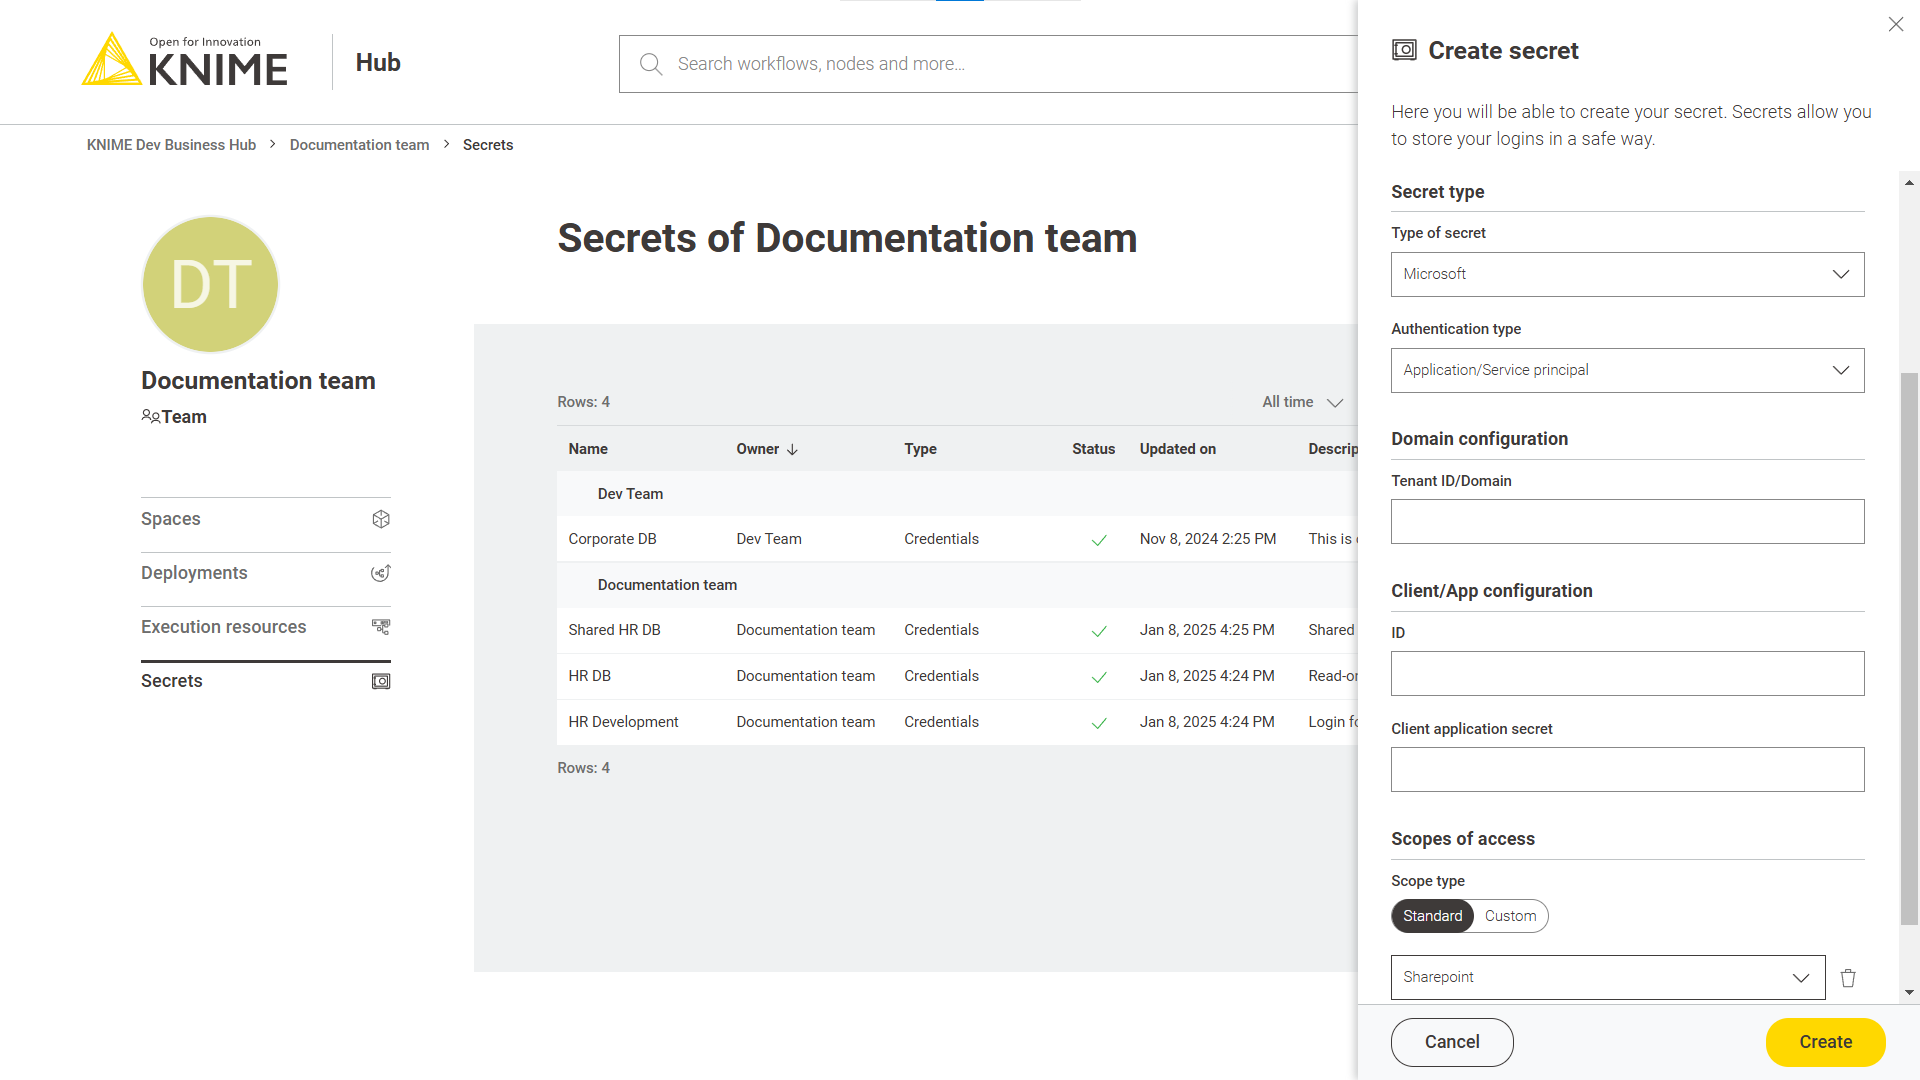Select Custom scope type toggle
Viewport: 1920px width, 1080px height.
[x=1510, y=915]
